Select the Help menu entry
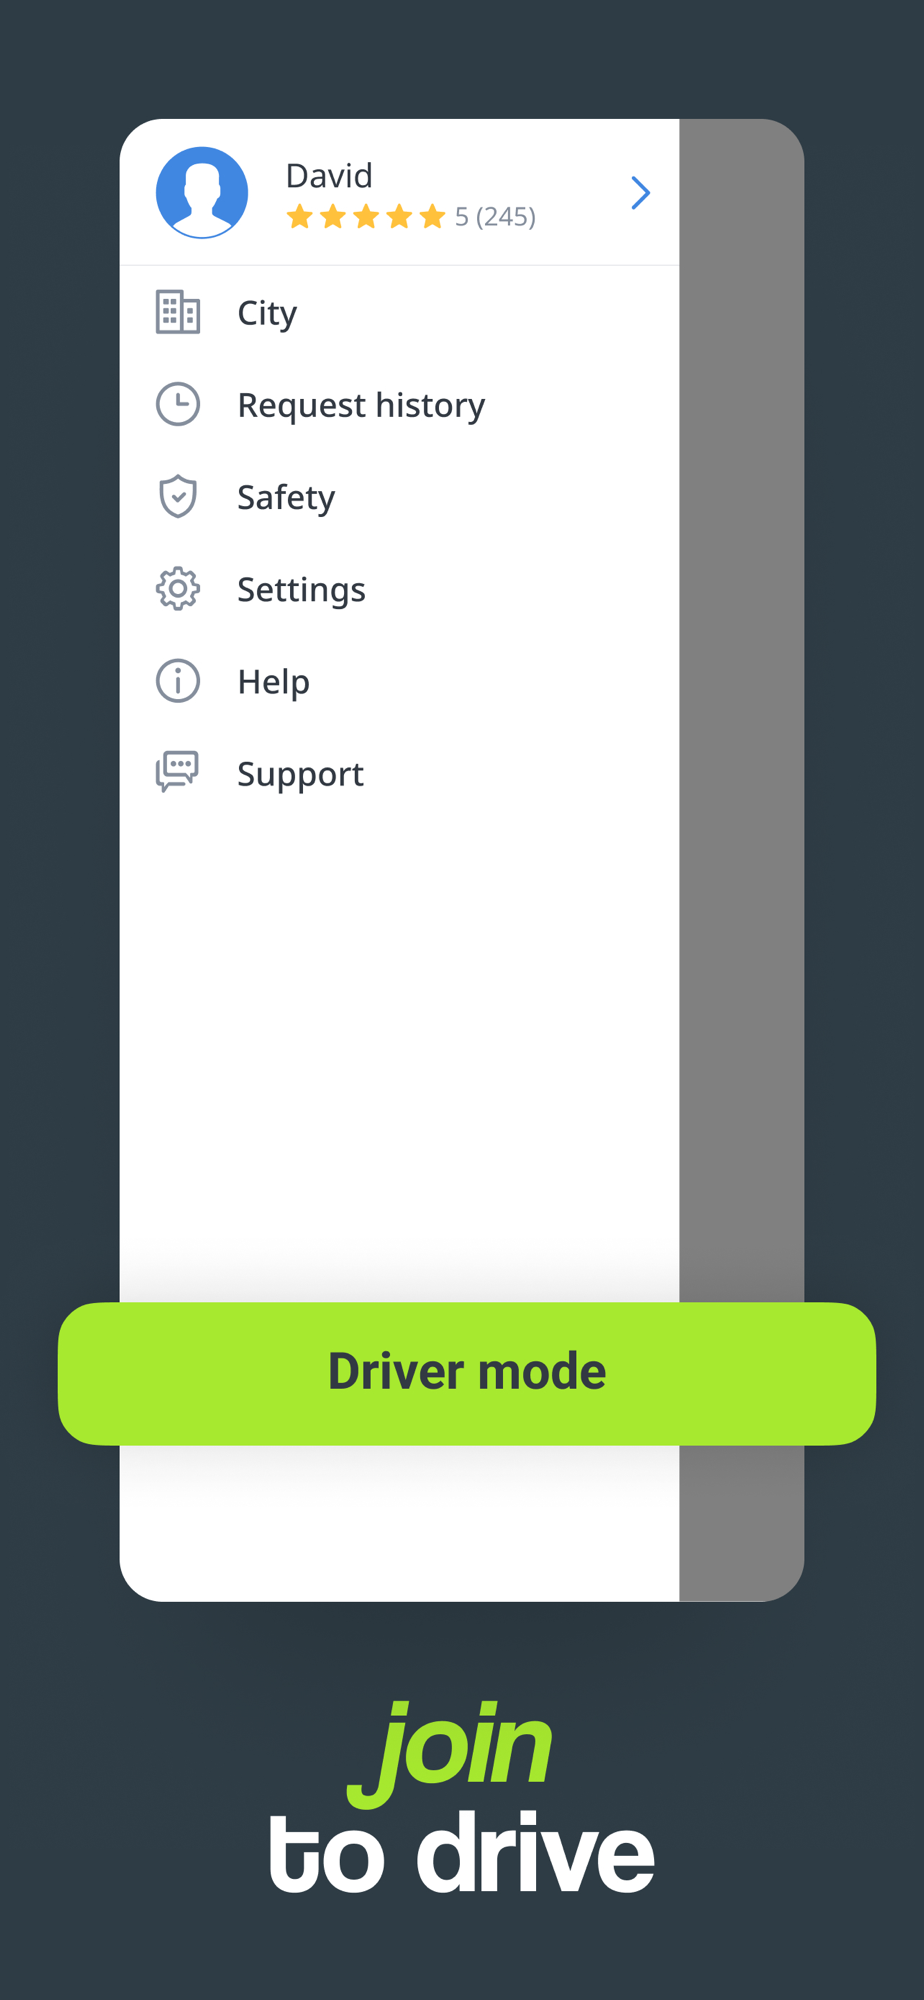 [x=399, y=681]
